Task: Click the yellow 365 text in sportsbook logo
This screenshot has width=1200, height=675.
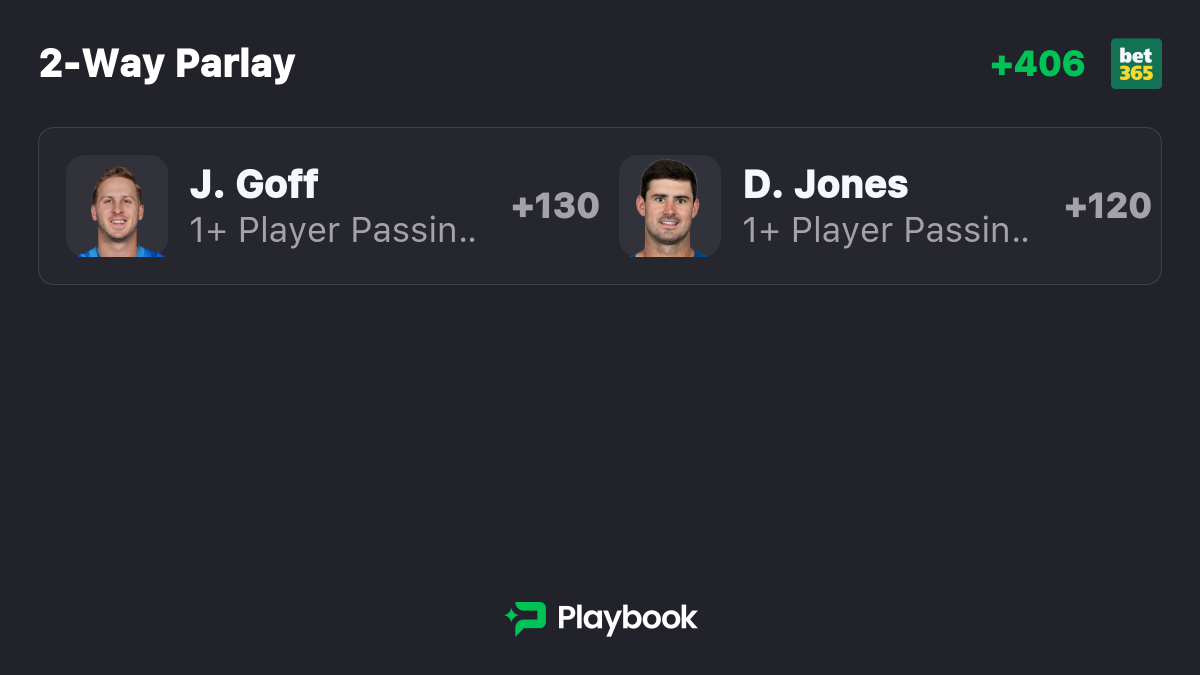Action: (1136, 74)
